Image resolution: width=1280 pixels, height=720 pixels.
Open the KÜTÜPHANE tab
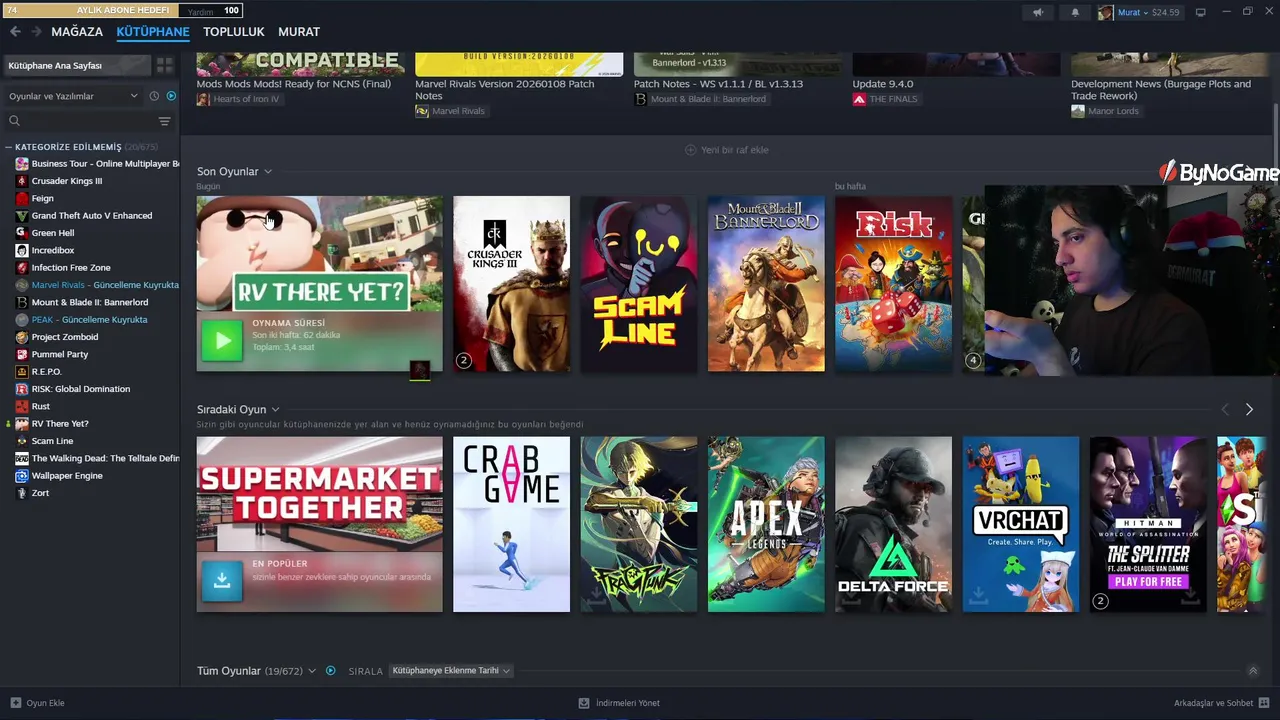[153, 32]
